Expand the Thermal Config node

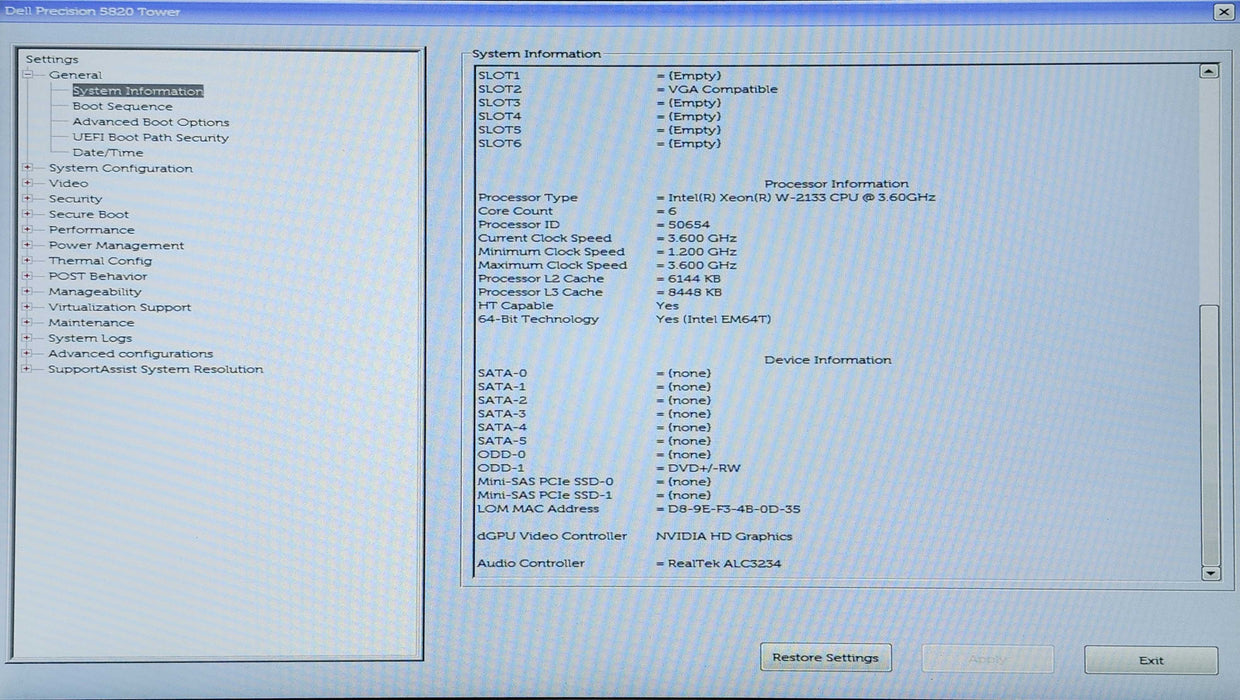(28, 261)
